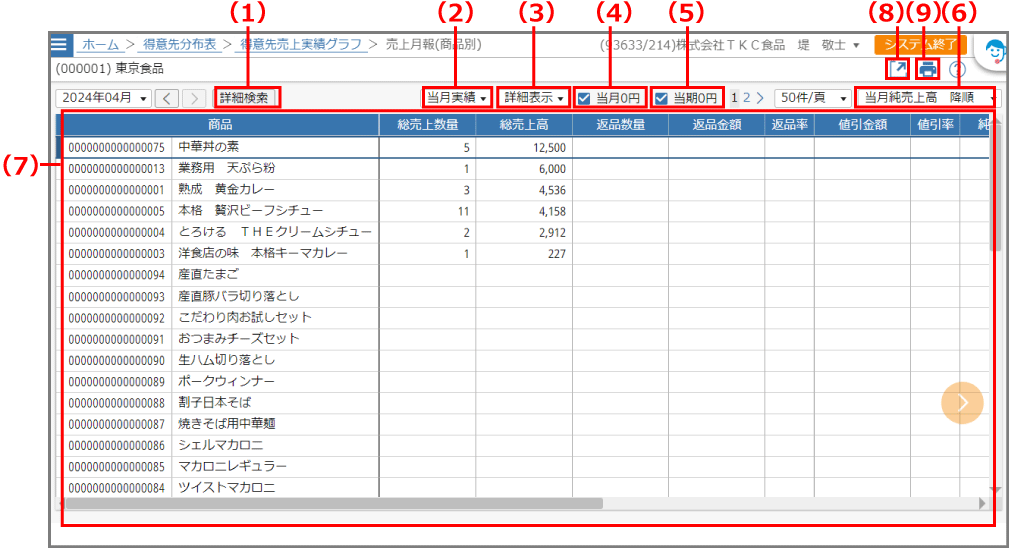Click the 総売上数量 column header
The image size is (1009, 548).
(x=427, y=125)
